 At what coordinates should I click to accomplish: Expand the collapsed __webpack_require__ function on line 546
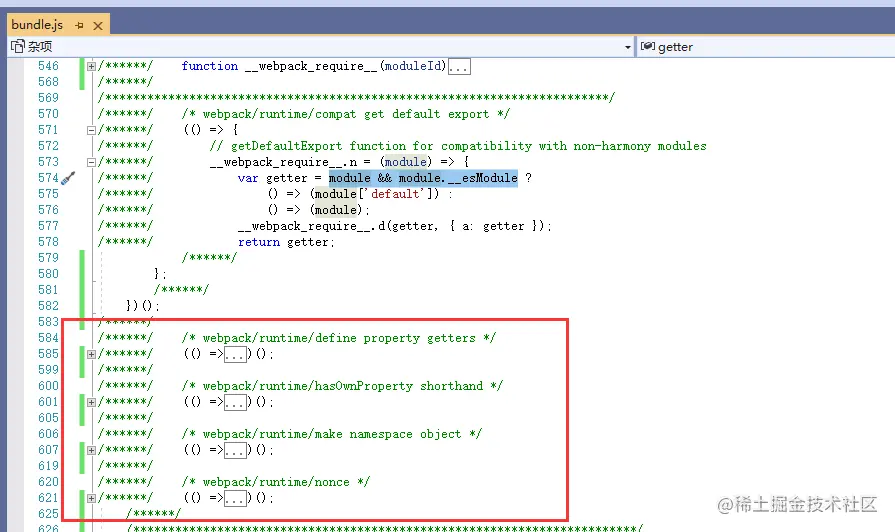click(91, 66)
